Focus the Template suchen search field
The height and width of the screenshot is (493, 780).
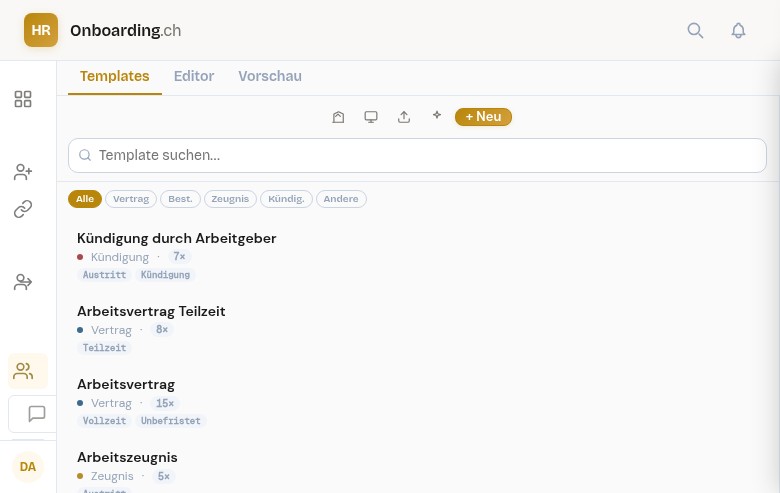[417, 156]
